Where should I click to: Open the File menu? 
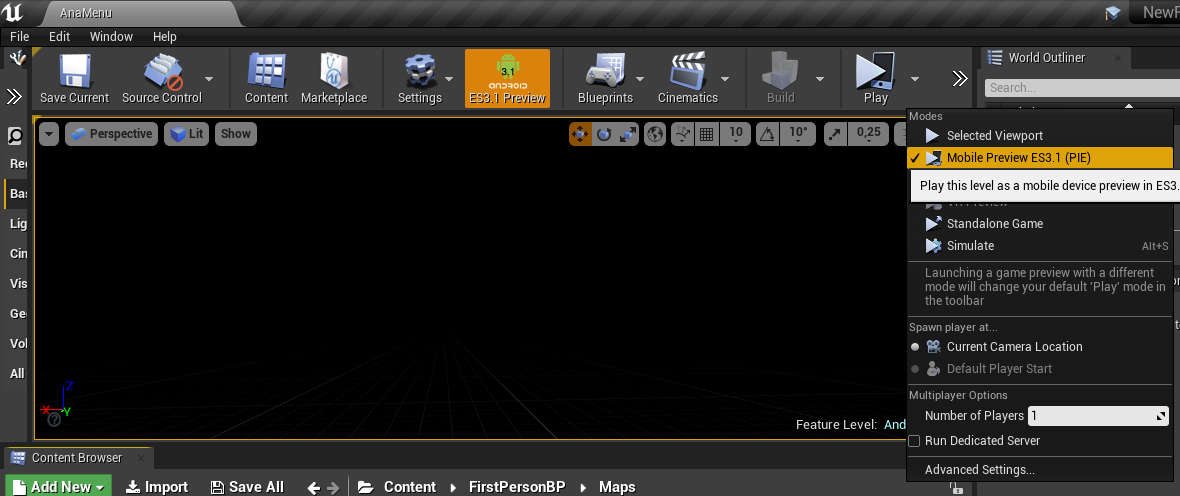click(x=20, y=36)
